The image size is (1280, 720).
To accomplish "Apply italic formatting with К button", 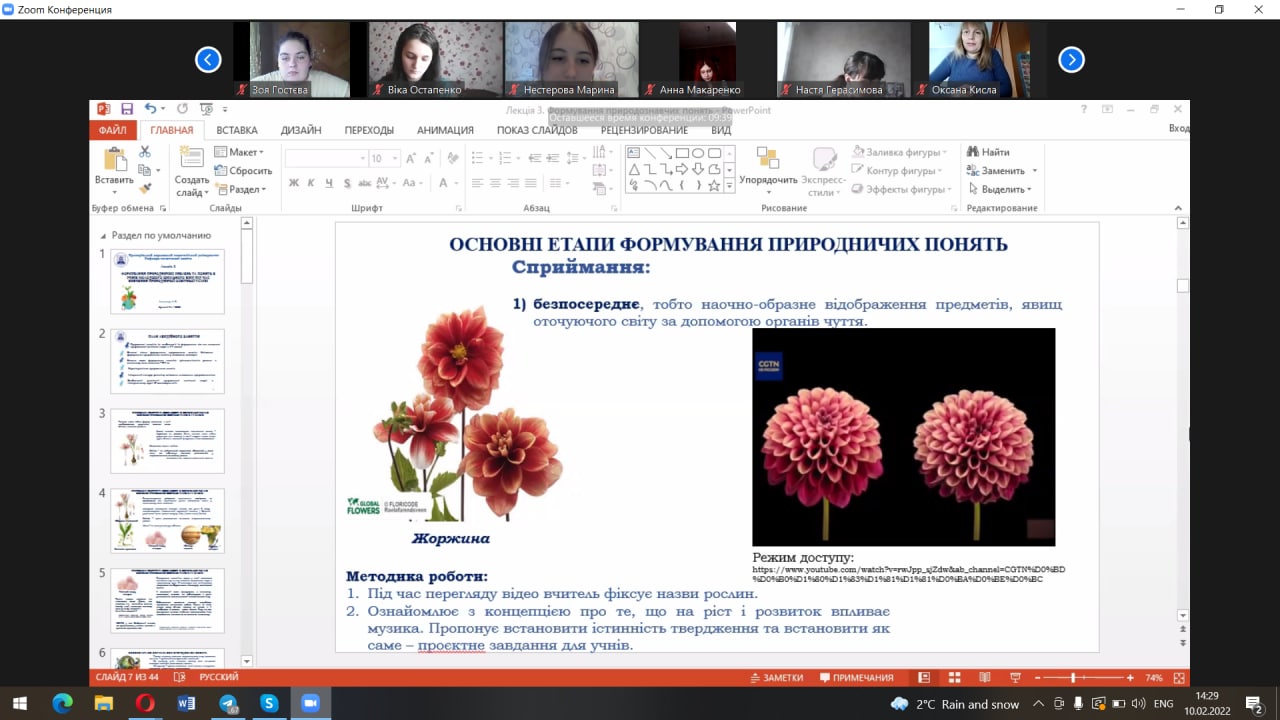I will [x=312, y=183].
